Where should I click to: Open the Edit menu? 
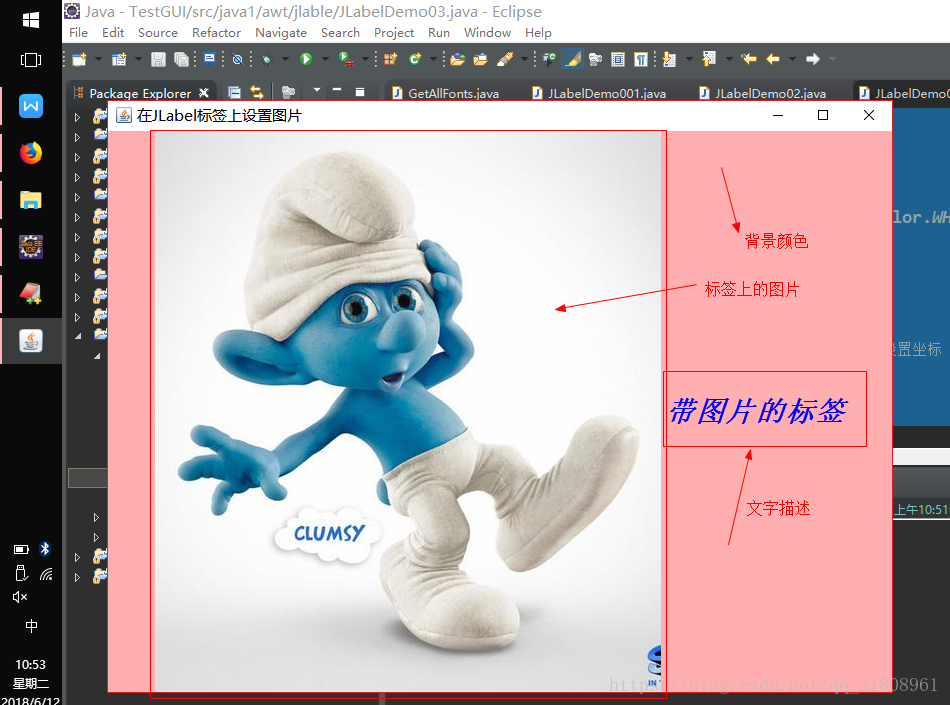(113, 33)
